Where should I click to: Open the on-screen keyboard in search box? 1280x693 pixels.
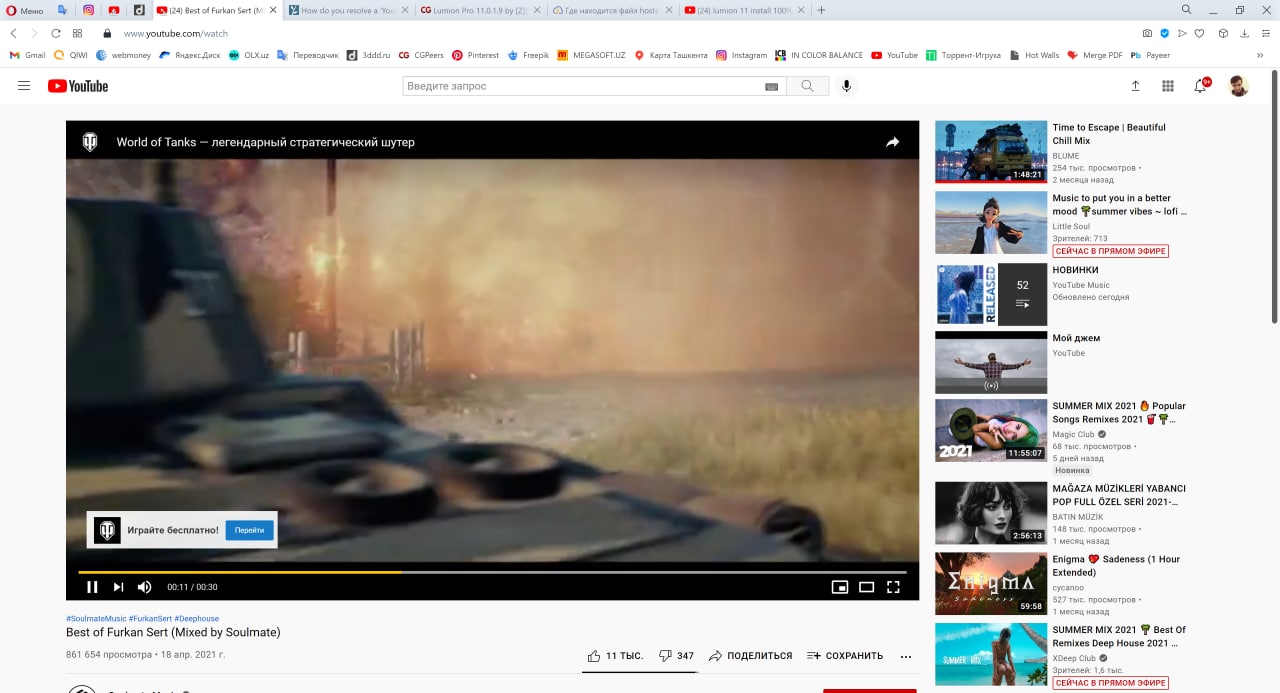click(x=771, y=87)
